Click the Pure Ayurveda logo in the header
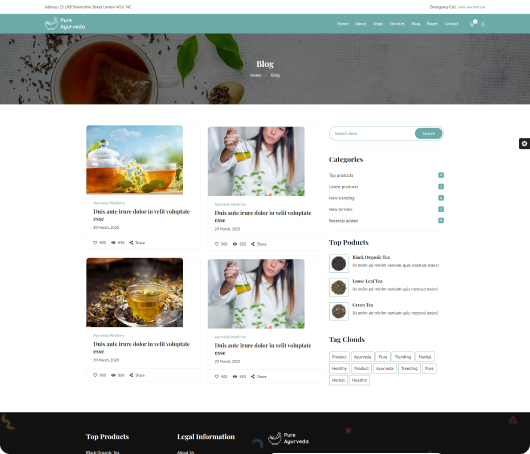 point(65,23)
